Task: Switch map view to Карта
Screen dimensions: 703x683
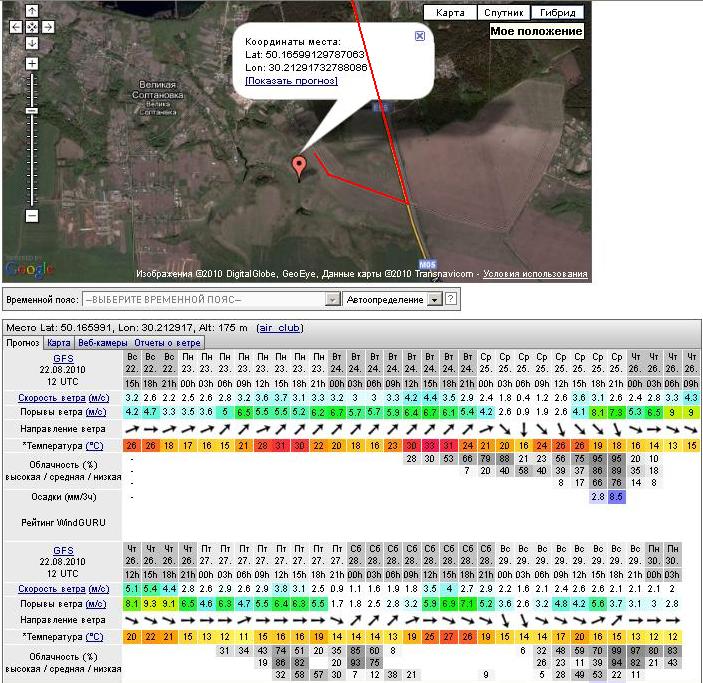Action: pyautogui.click(x=450, y=13)
